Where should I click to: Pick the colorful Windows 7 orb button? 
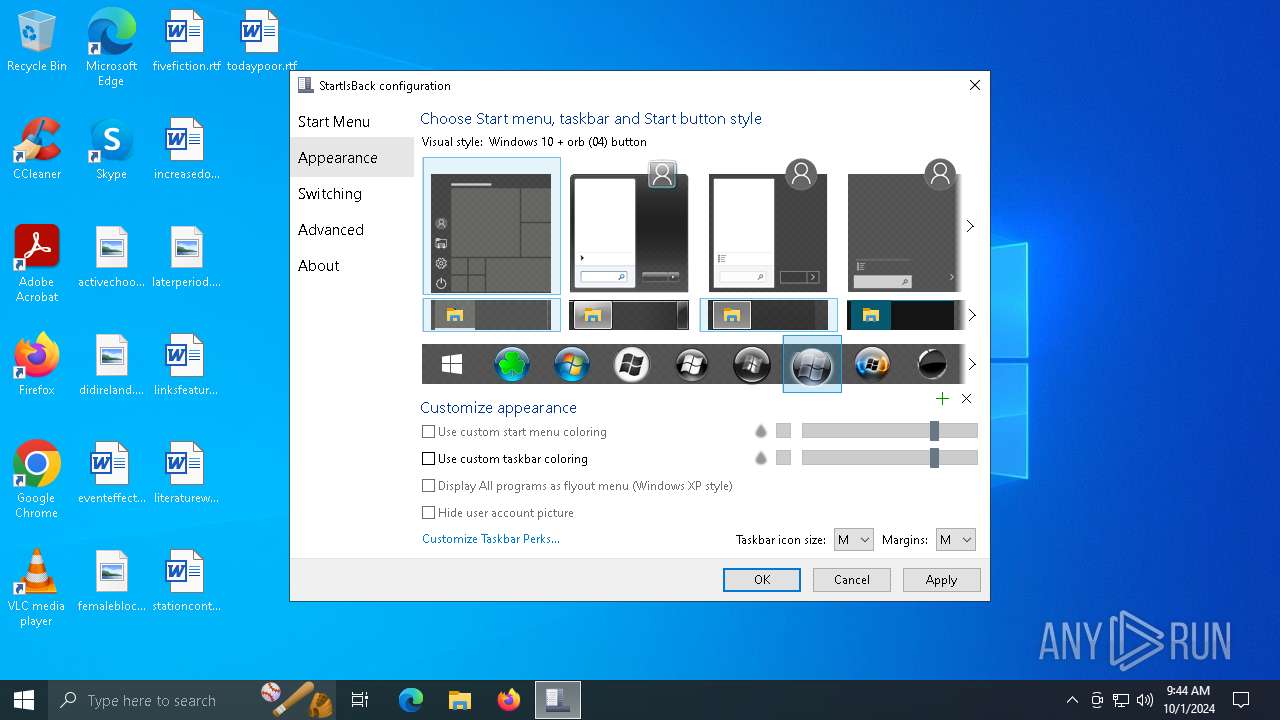572,365
